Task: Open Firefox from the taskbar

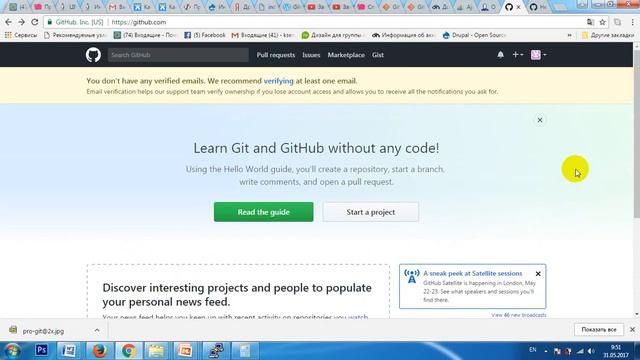Action: [x=99, y=351]
